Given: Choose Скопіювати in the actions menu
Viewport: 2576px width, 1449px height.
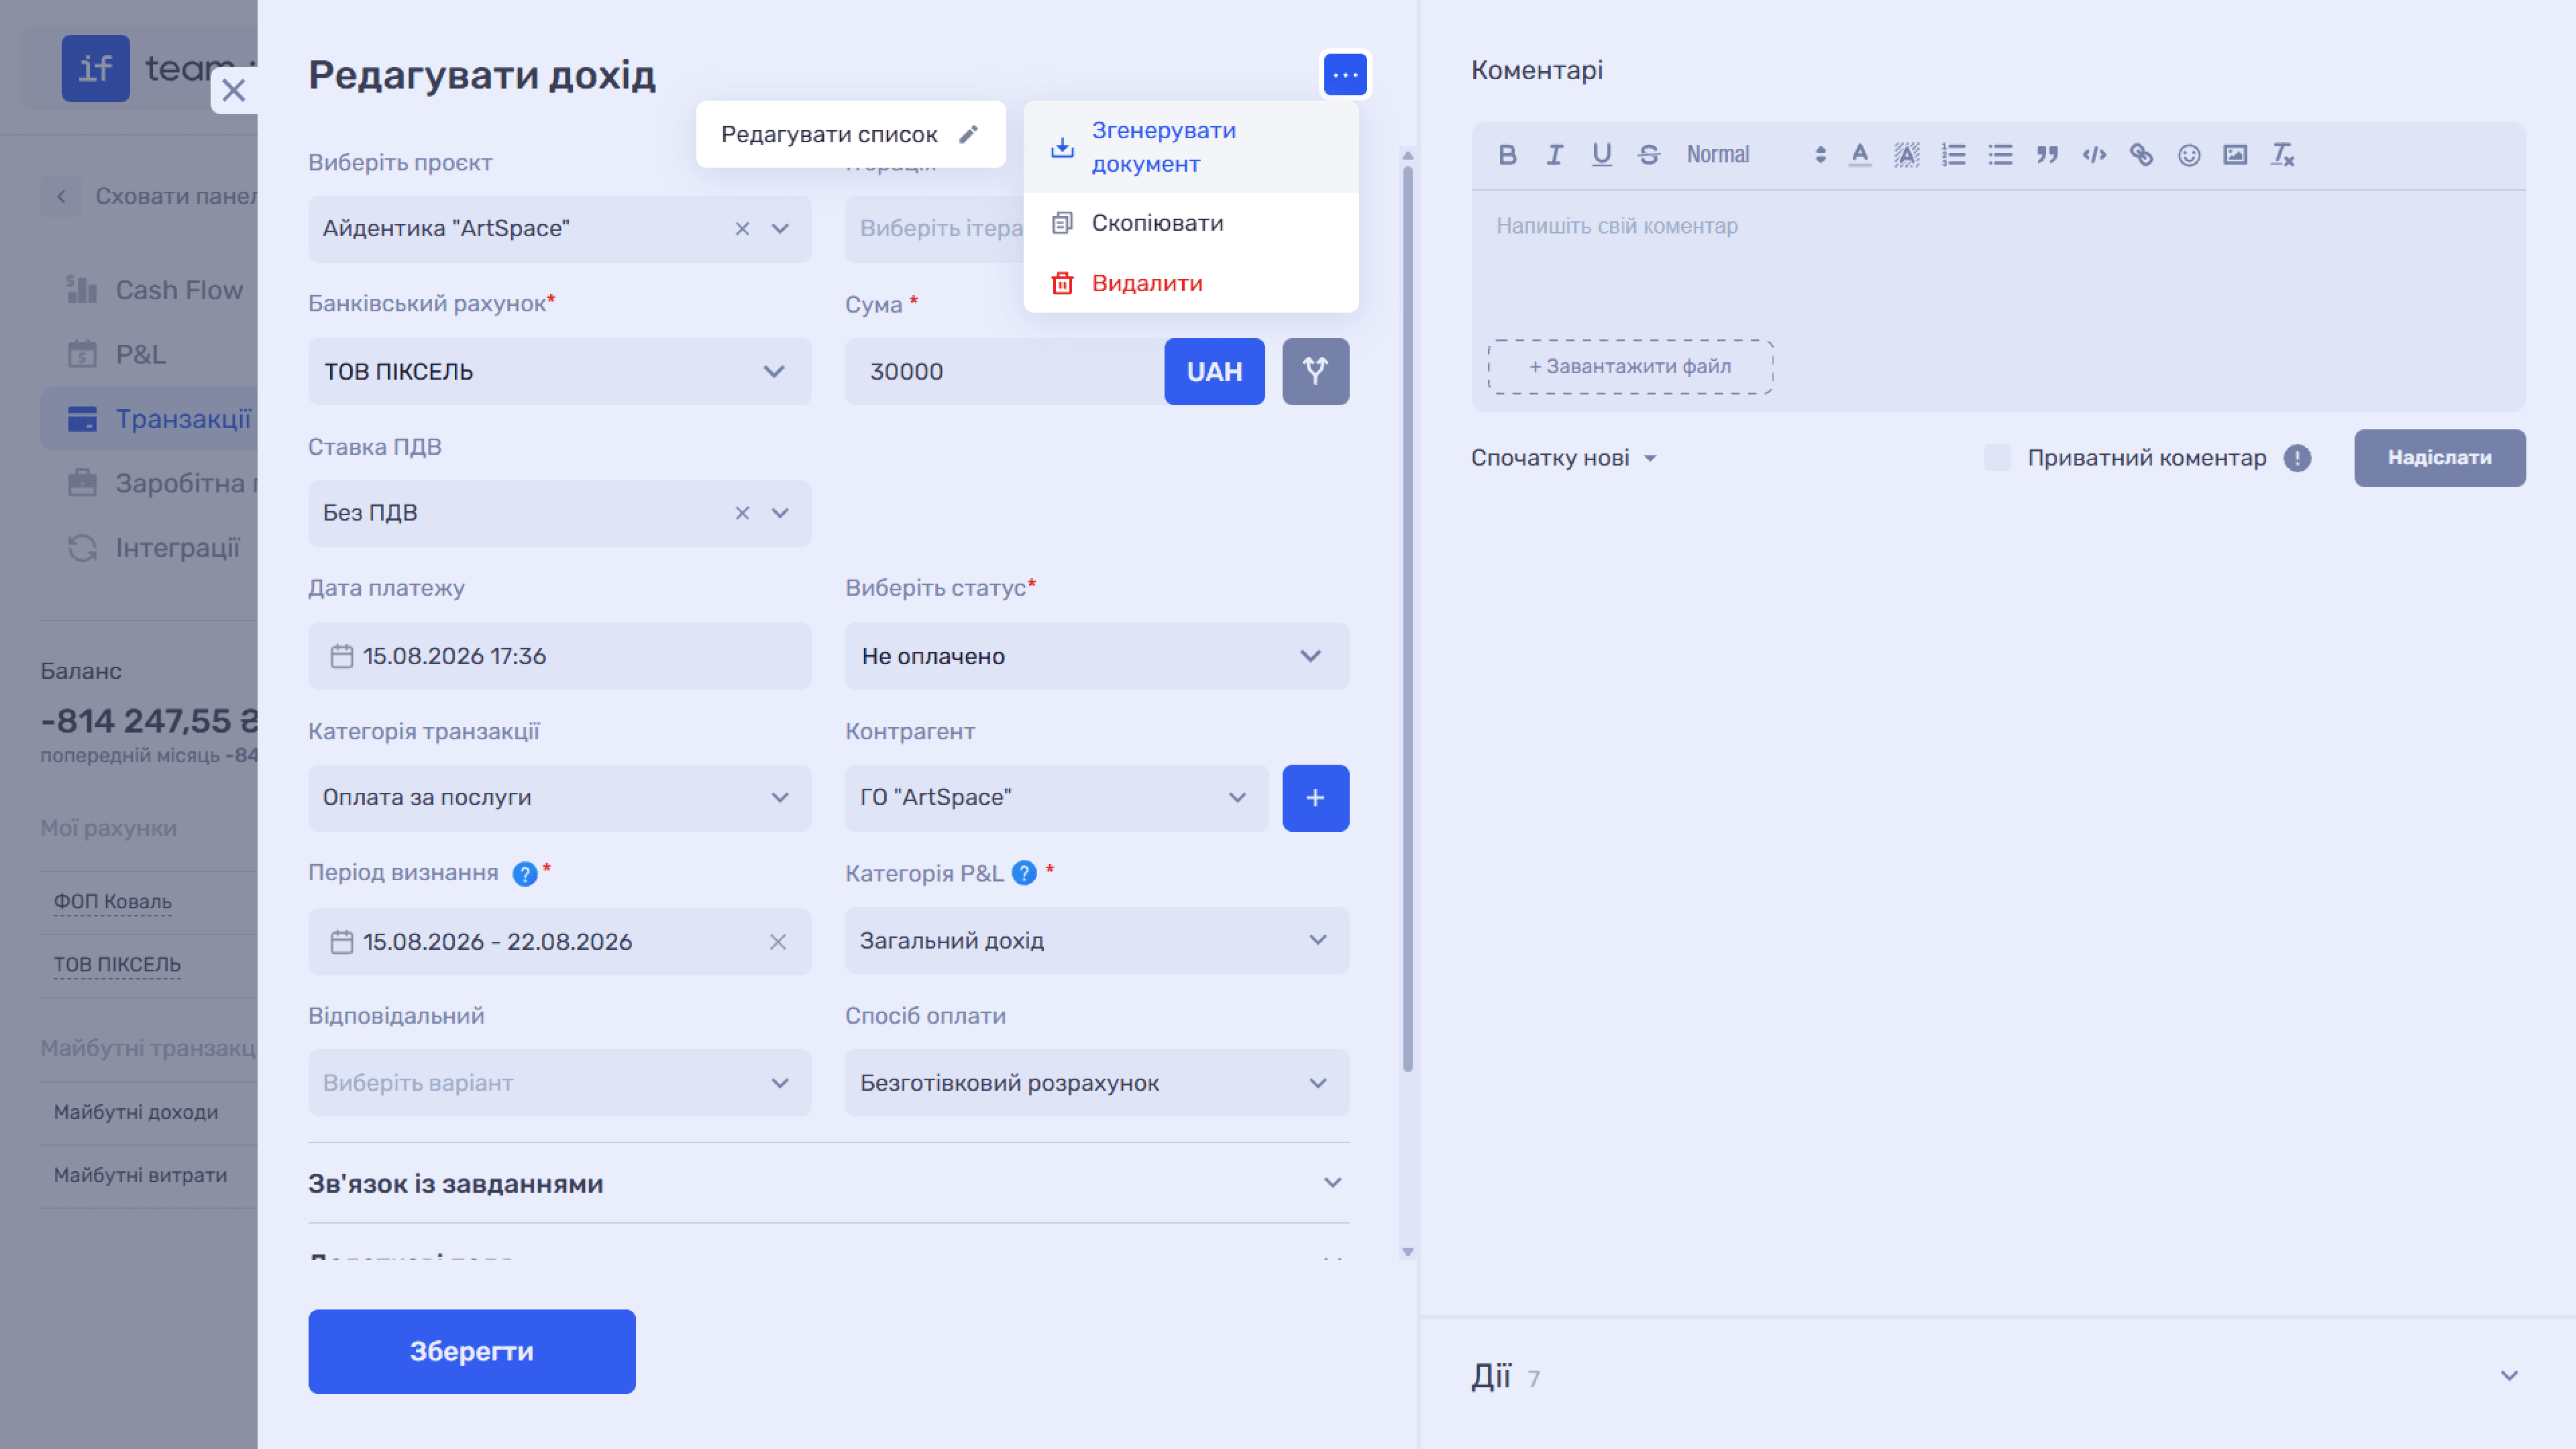Looking at the screenshot, I should (x=1190, y=223).
